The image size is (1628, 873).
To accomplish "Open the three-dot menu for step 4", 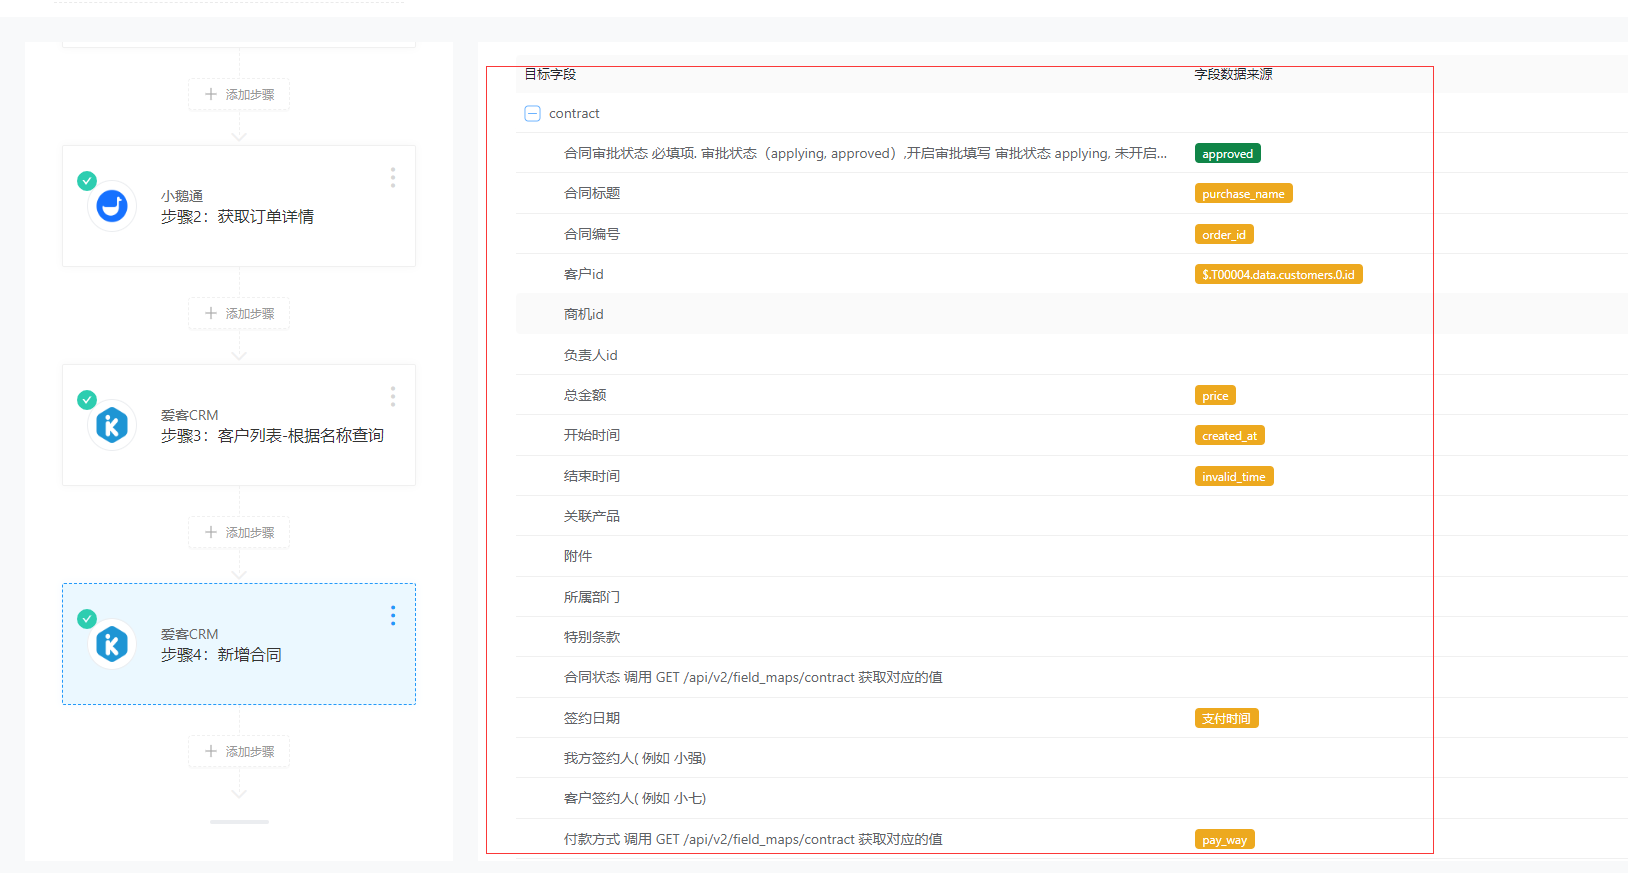I will pyautogui.click(x=393, y=615).
